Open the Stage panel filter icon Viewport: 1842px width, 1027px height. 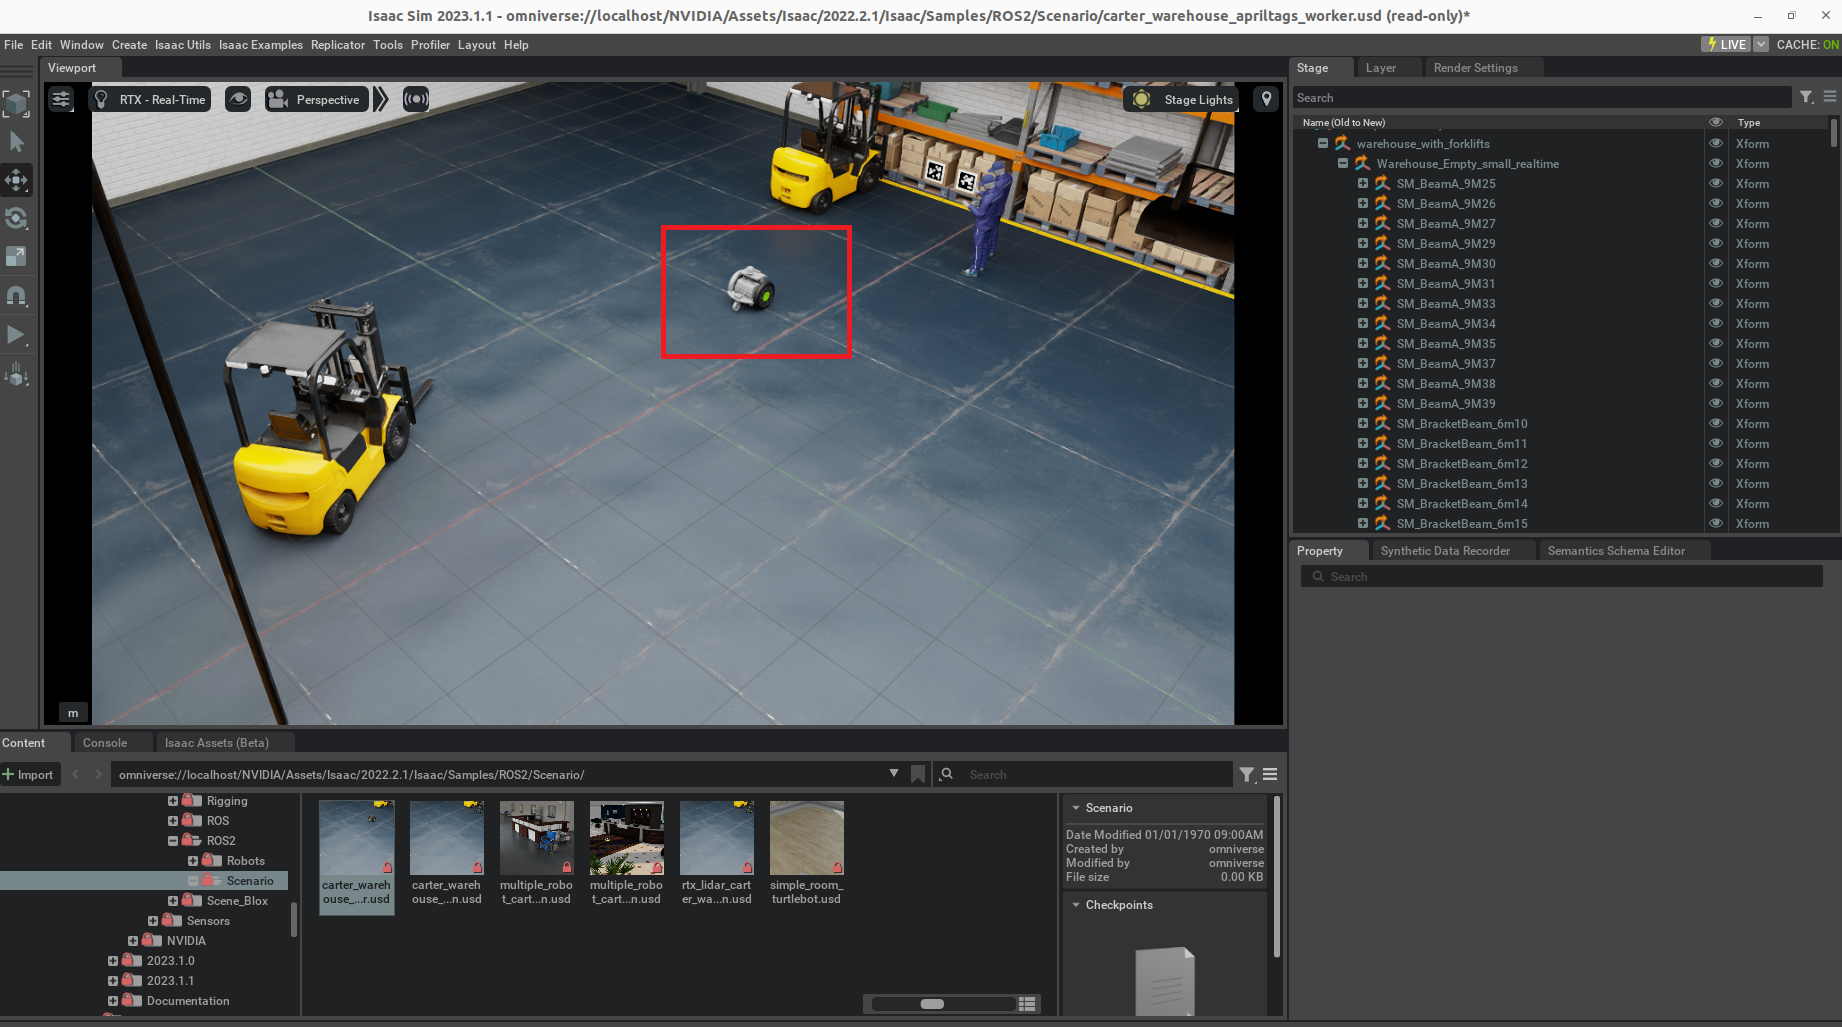click(1807, 97)
